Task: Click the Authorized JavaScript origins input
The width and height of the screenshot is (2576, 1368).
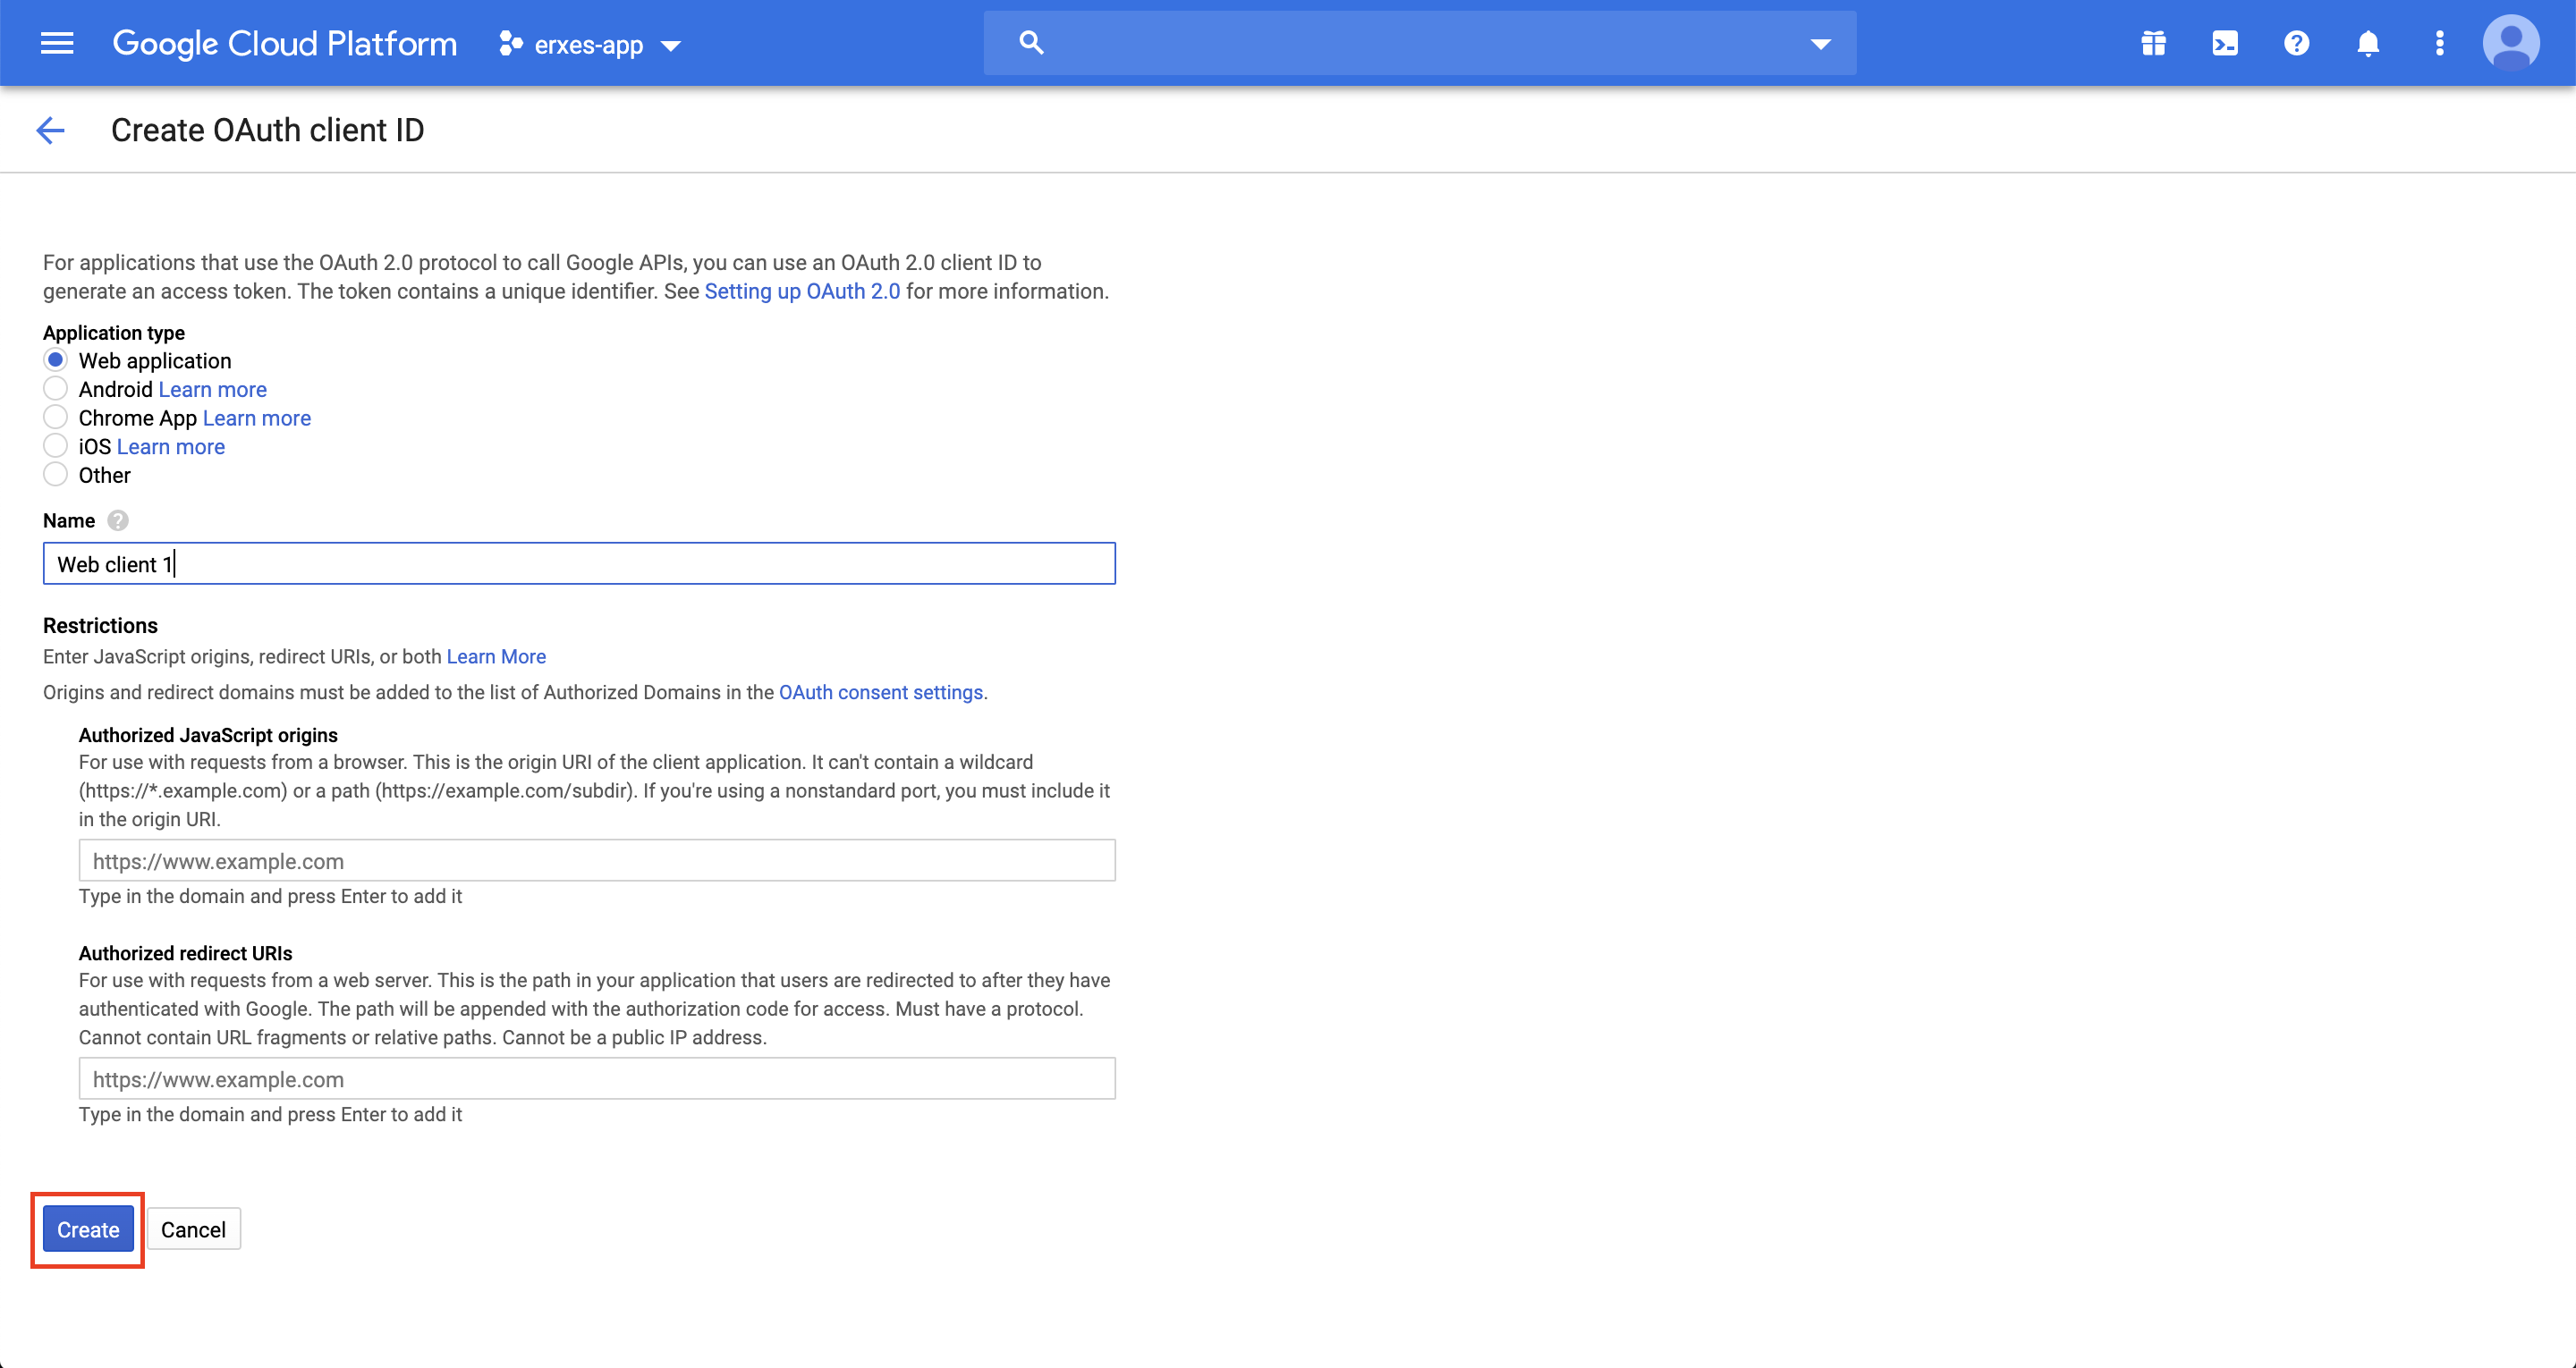Action: pos(596,861)
